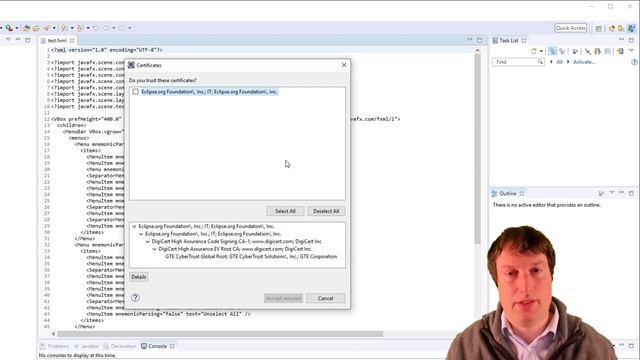Viewport: 640px width, 360px height.
Task: Close the Certificates dialog with X
Action: 344,65
